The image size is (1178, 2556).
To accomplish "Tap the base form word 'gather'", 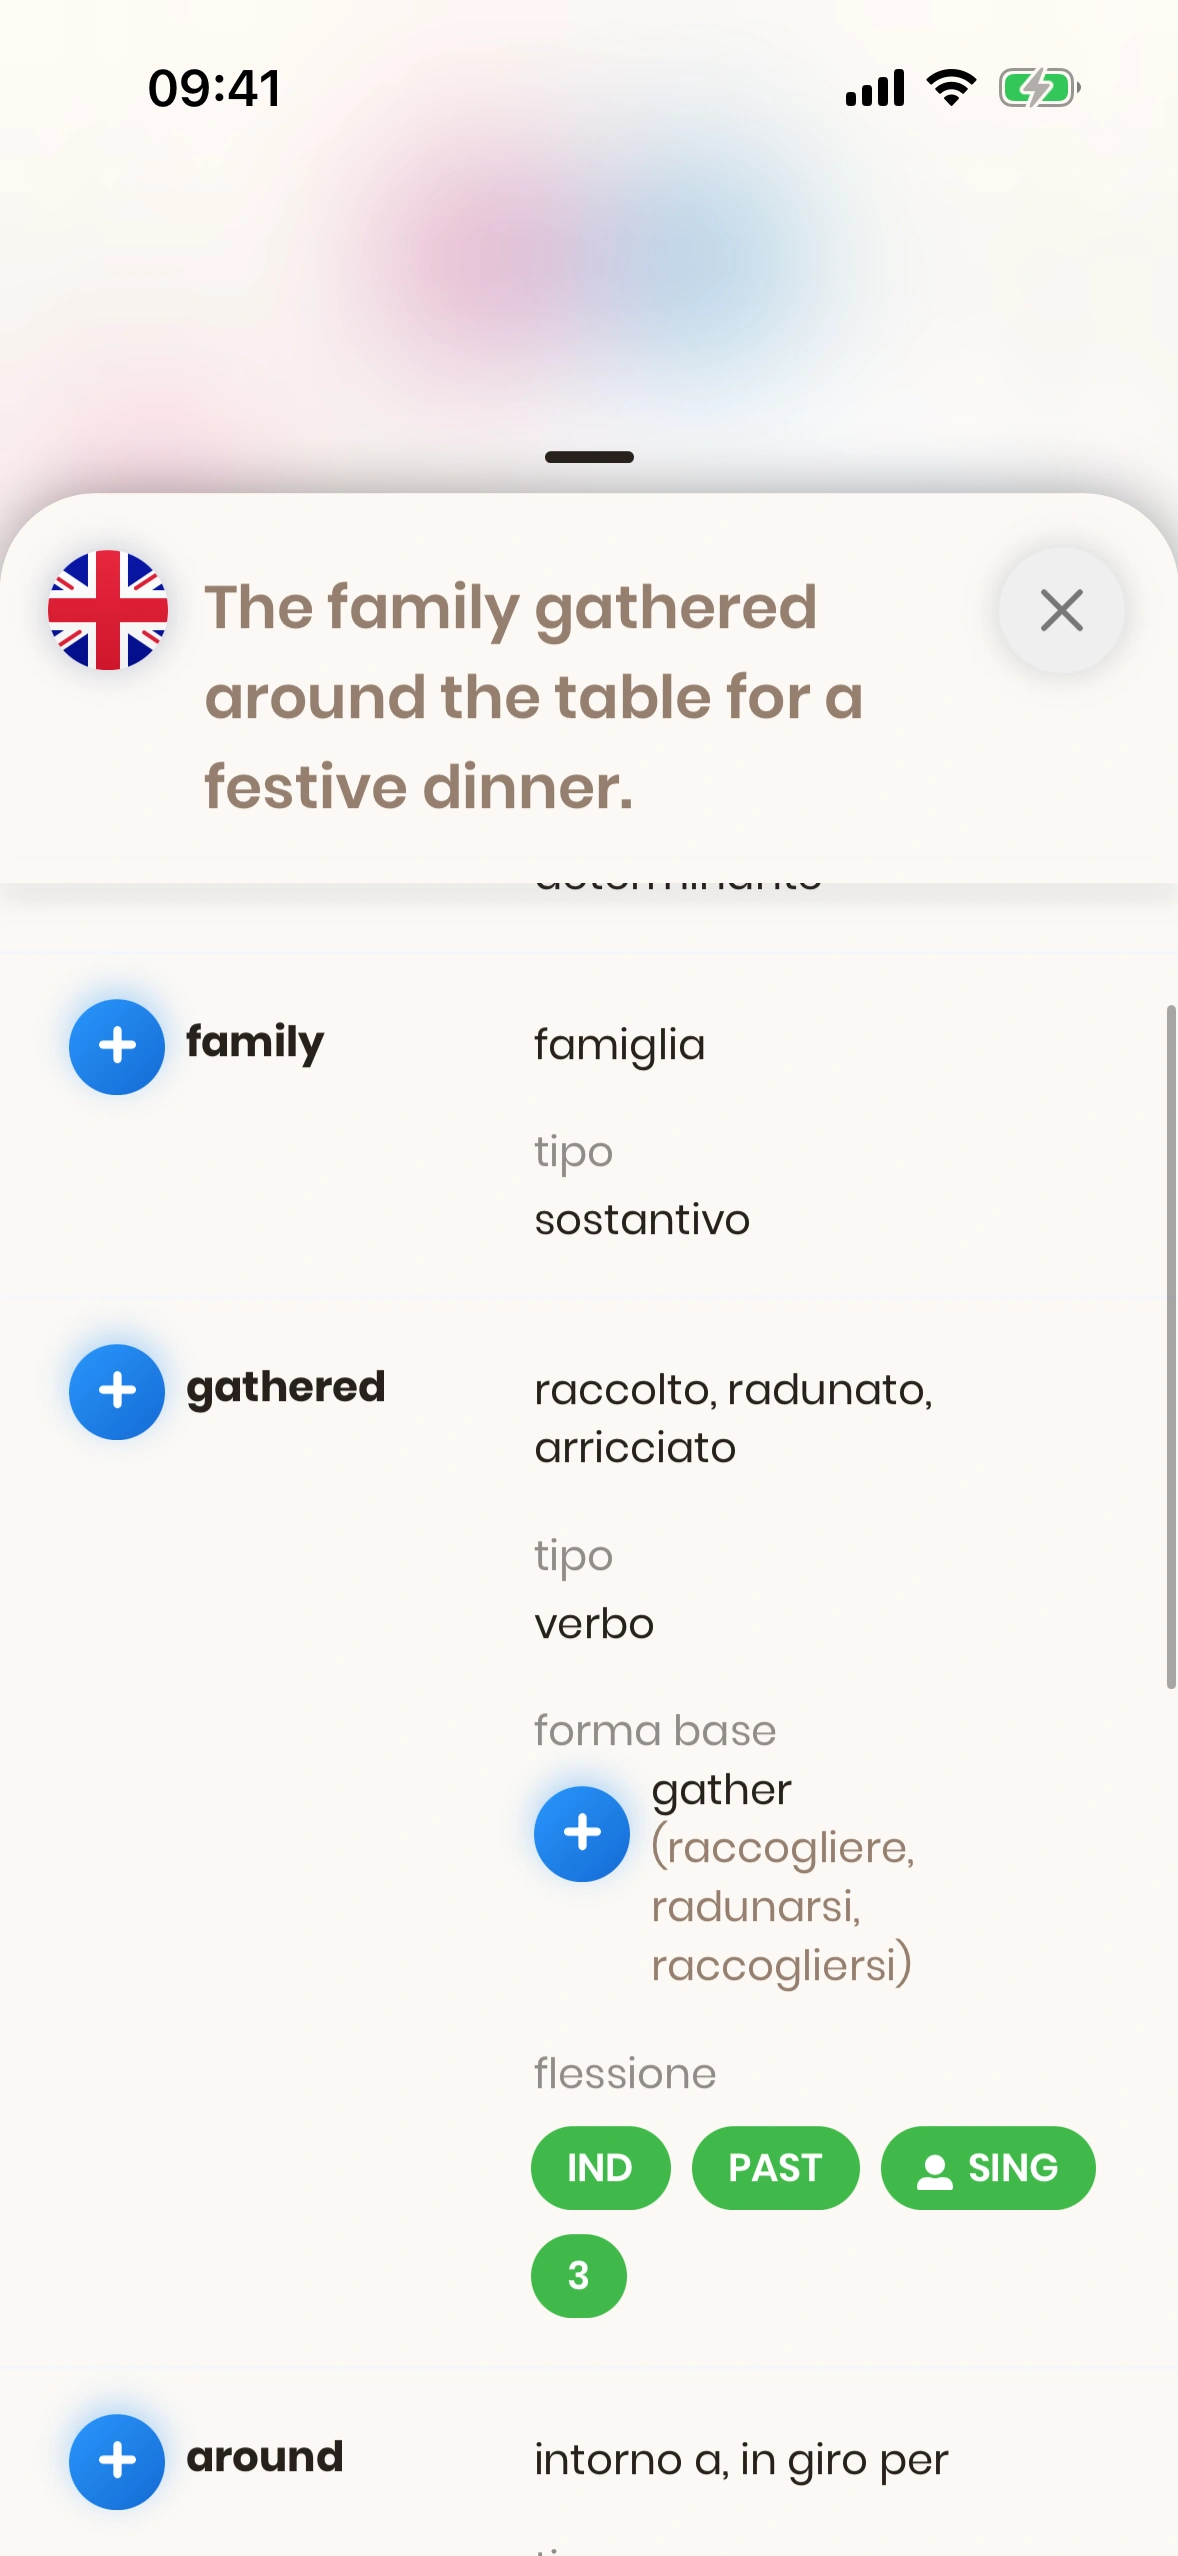I will point(722,1789).
